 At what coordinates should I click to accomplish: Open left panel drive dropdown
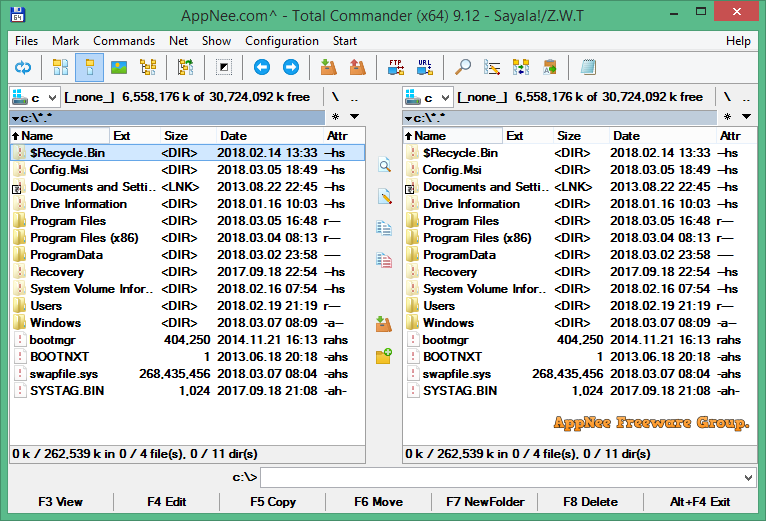[x=35, y=97]
